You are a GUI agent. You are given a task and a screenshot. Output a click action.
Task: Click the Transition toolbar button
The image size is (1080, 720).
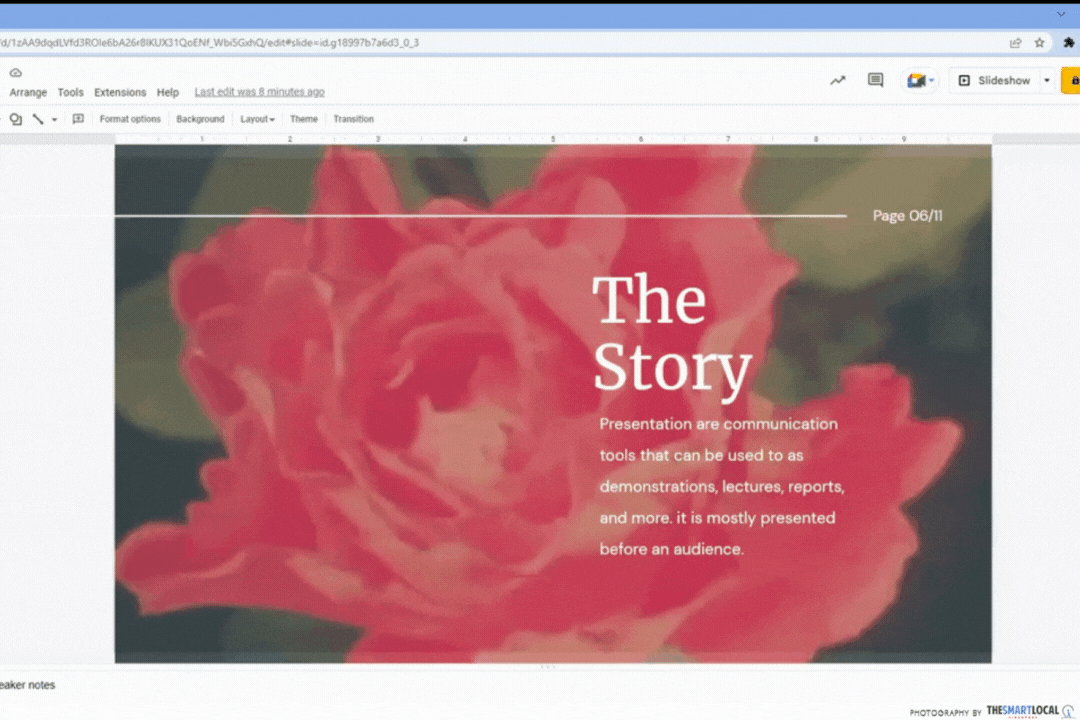[x=353, y=119]
